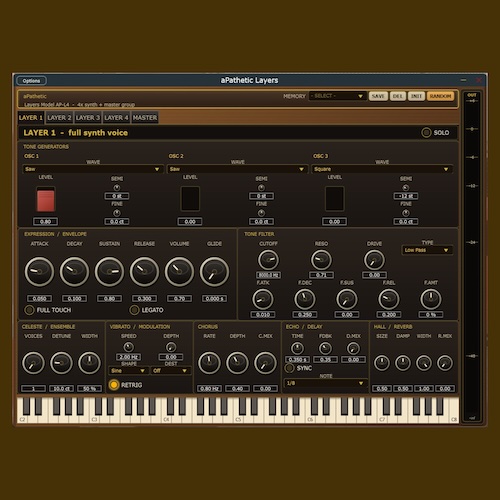Screen dimensions: 500x500
Task: Click the Save button
Action: point(378,96)
